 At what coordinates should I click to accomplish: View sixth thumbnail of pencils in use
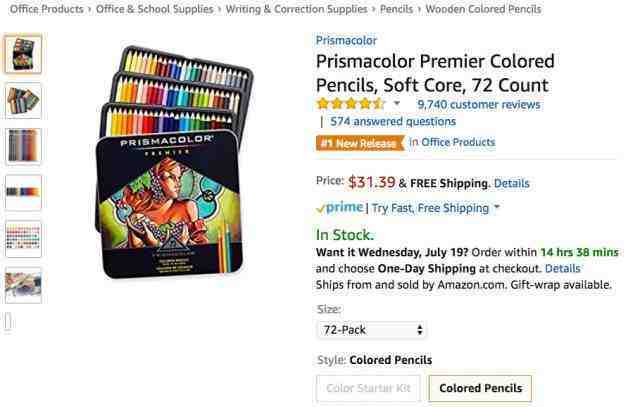coord(23,284)
